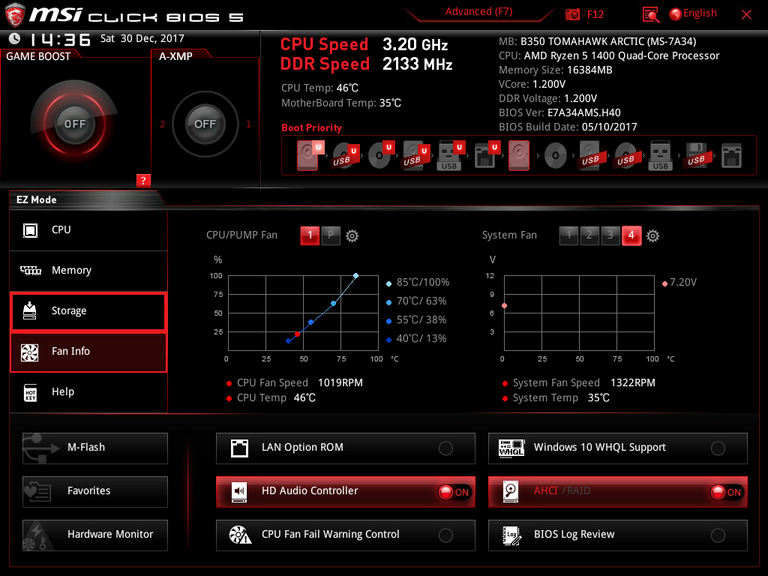The height and width of the screenshot is (576, 768).
Task: Enable CPU Fan Fail Warning Control
Action: pos(345,535)
